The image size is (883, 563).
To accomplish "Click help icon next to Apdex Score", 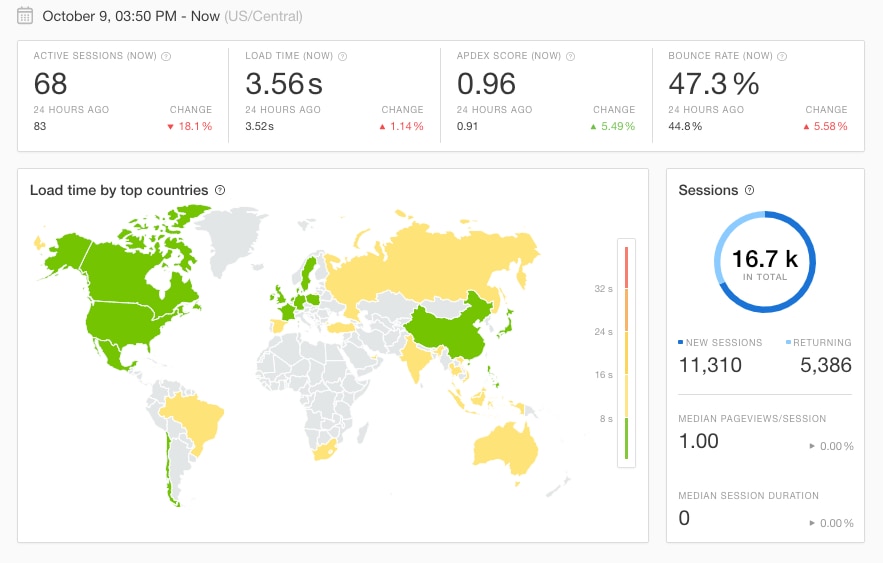I will pos(570,56).
